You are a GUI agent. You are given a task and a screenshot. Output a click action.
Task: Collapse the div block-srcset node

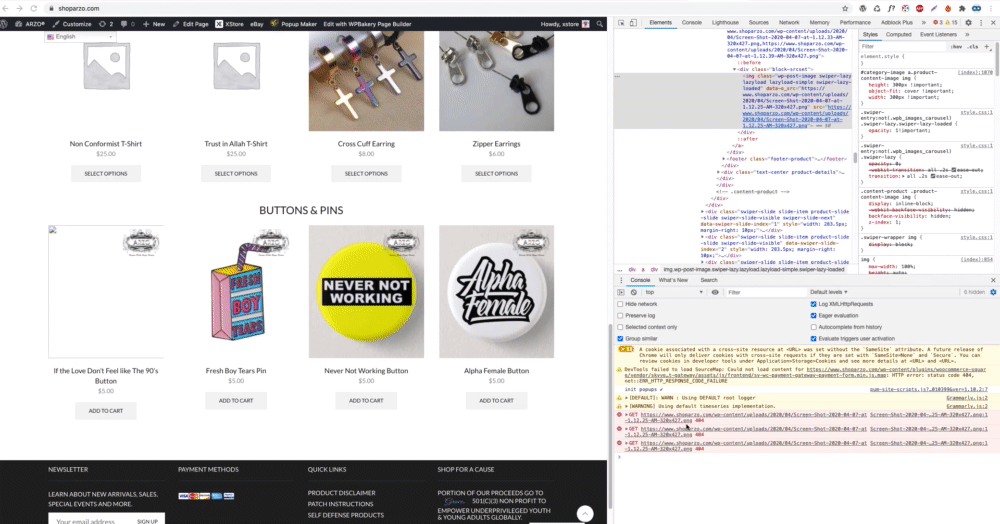(735, 69)
